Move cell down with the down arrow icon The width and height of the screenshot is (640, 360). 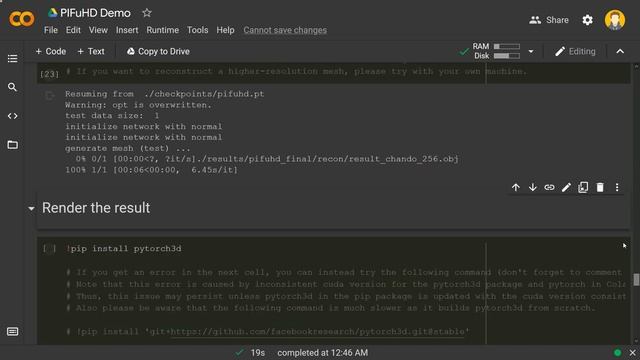coord(533,187)
